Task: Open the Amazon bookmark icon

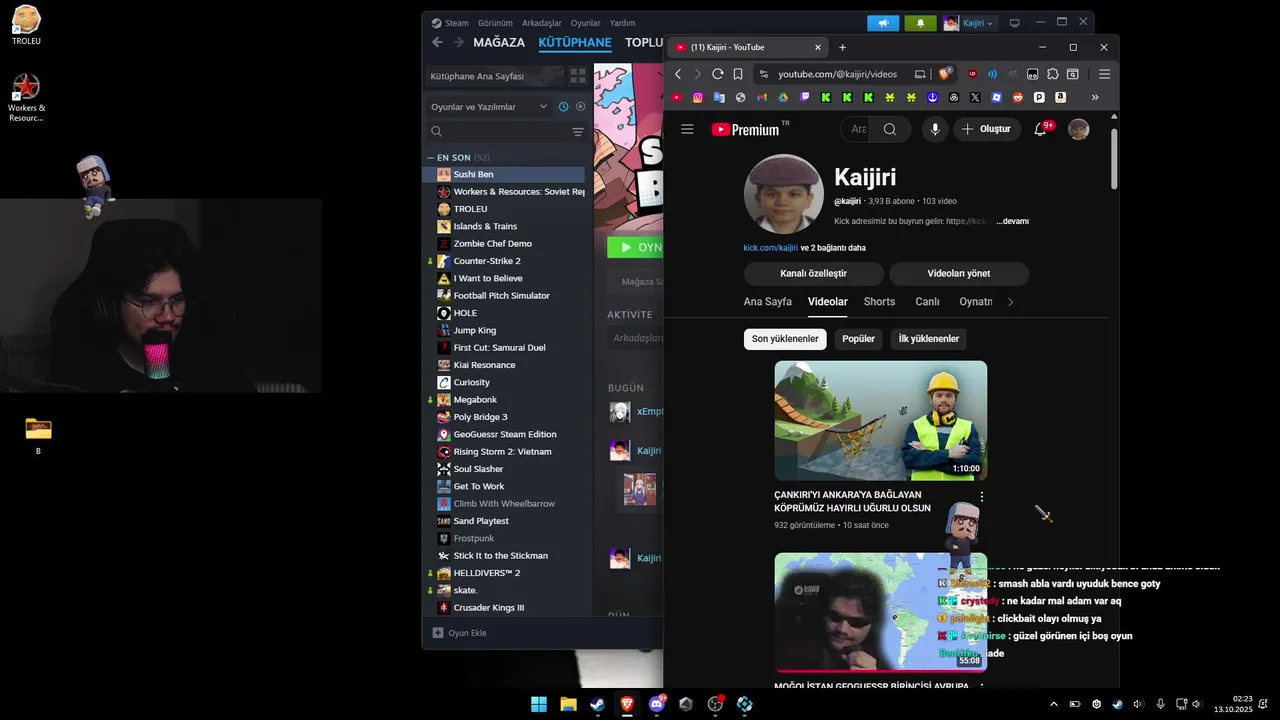Action: pos(1060,97)
